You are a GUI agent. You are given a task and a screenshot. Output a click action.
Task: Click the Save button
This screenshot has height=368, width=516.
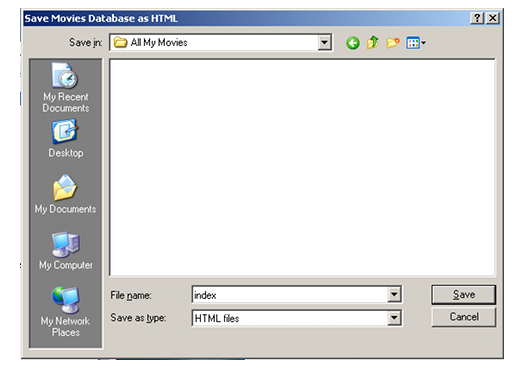point(463,294)
